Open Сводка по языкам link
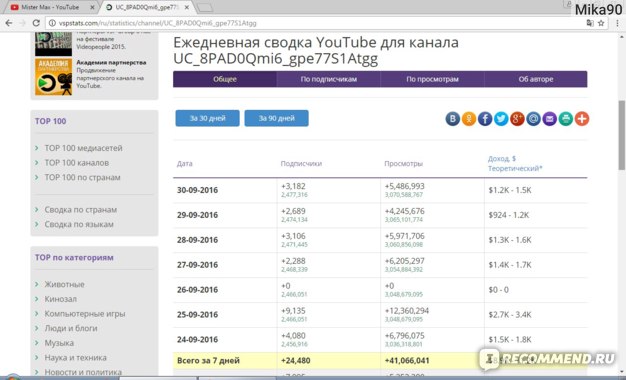Viewport: 626px width, 380px height. (79, 224)
